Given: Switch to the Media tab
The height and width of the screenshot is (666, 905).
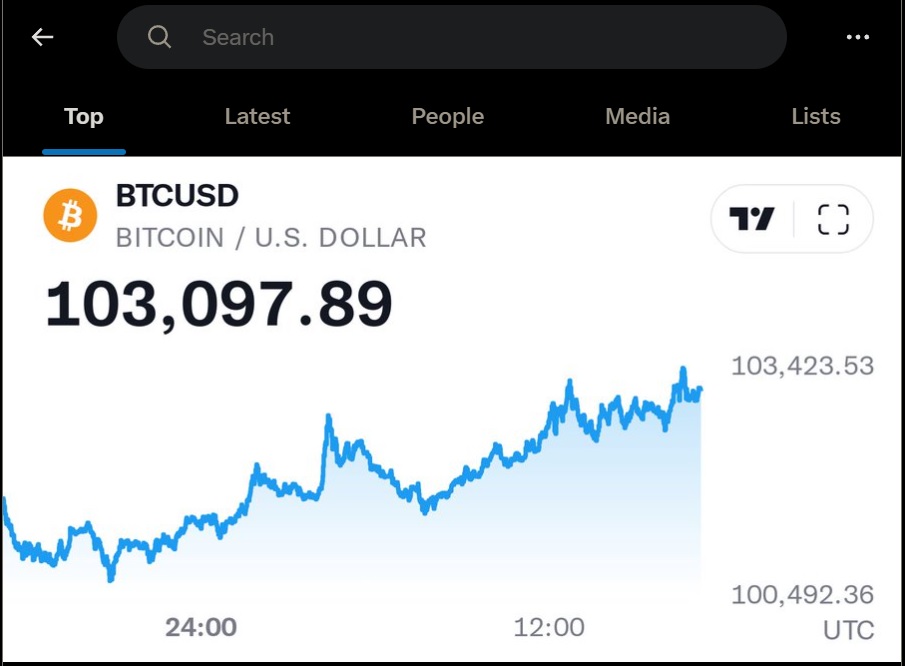Looking at the screenshot, I should coord(637,117).
